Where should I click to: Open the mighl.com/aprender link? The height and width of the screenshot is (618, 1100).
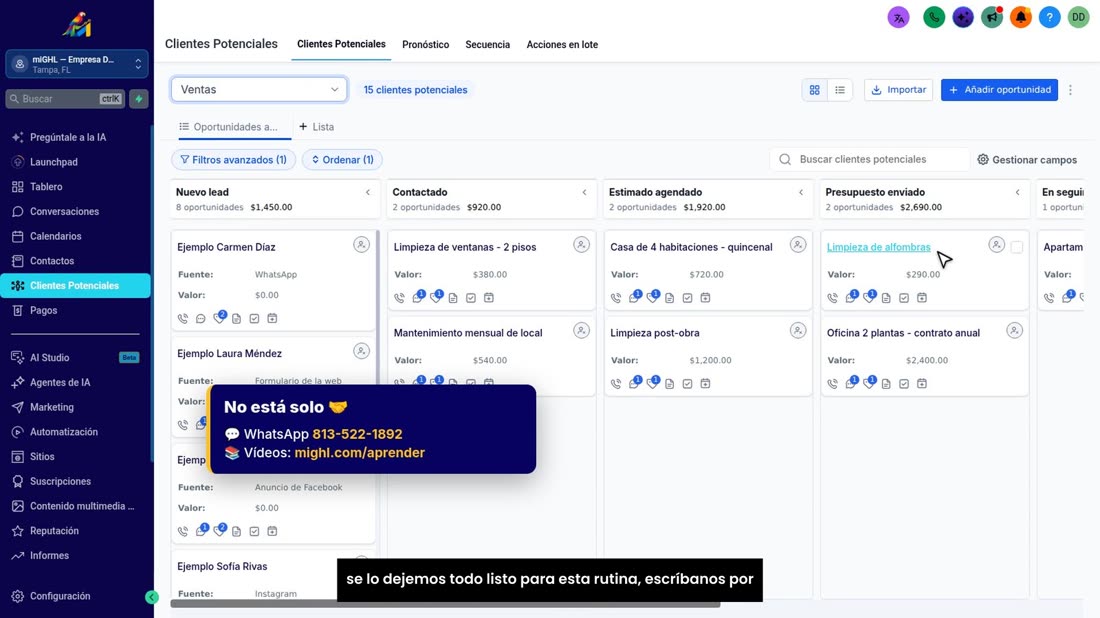(359, 452)
